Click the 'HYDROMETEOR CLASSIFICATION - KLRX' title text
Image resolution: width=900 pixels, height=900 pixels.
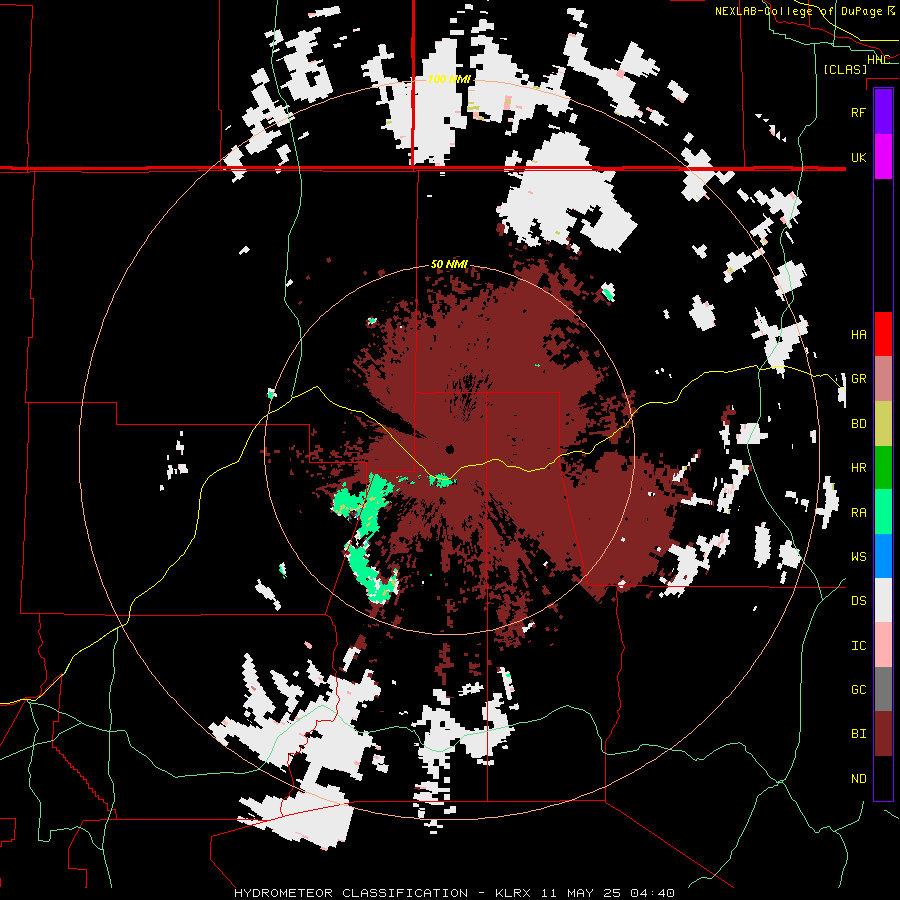(385, 893)
